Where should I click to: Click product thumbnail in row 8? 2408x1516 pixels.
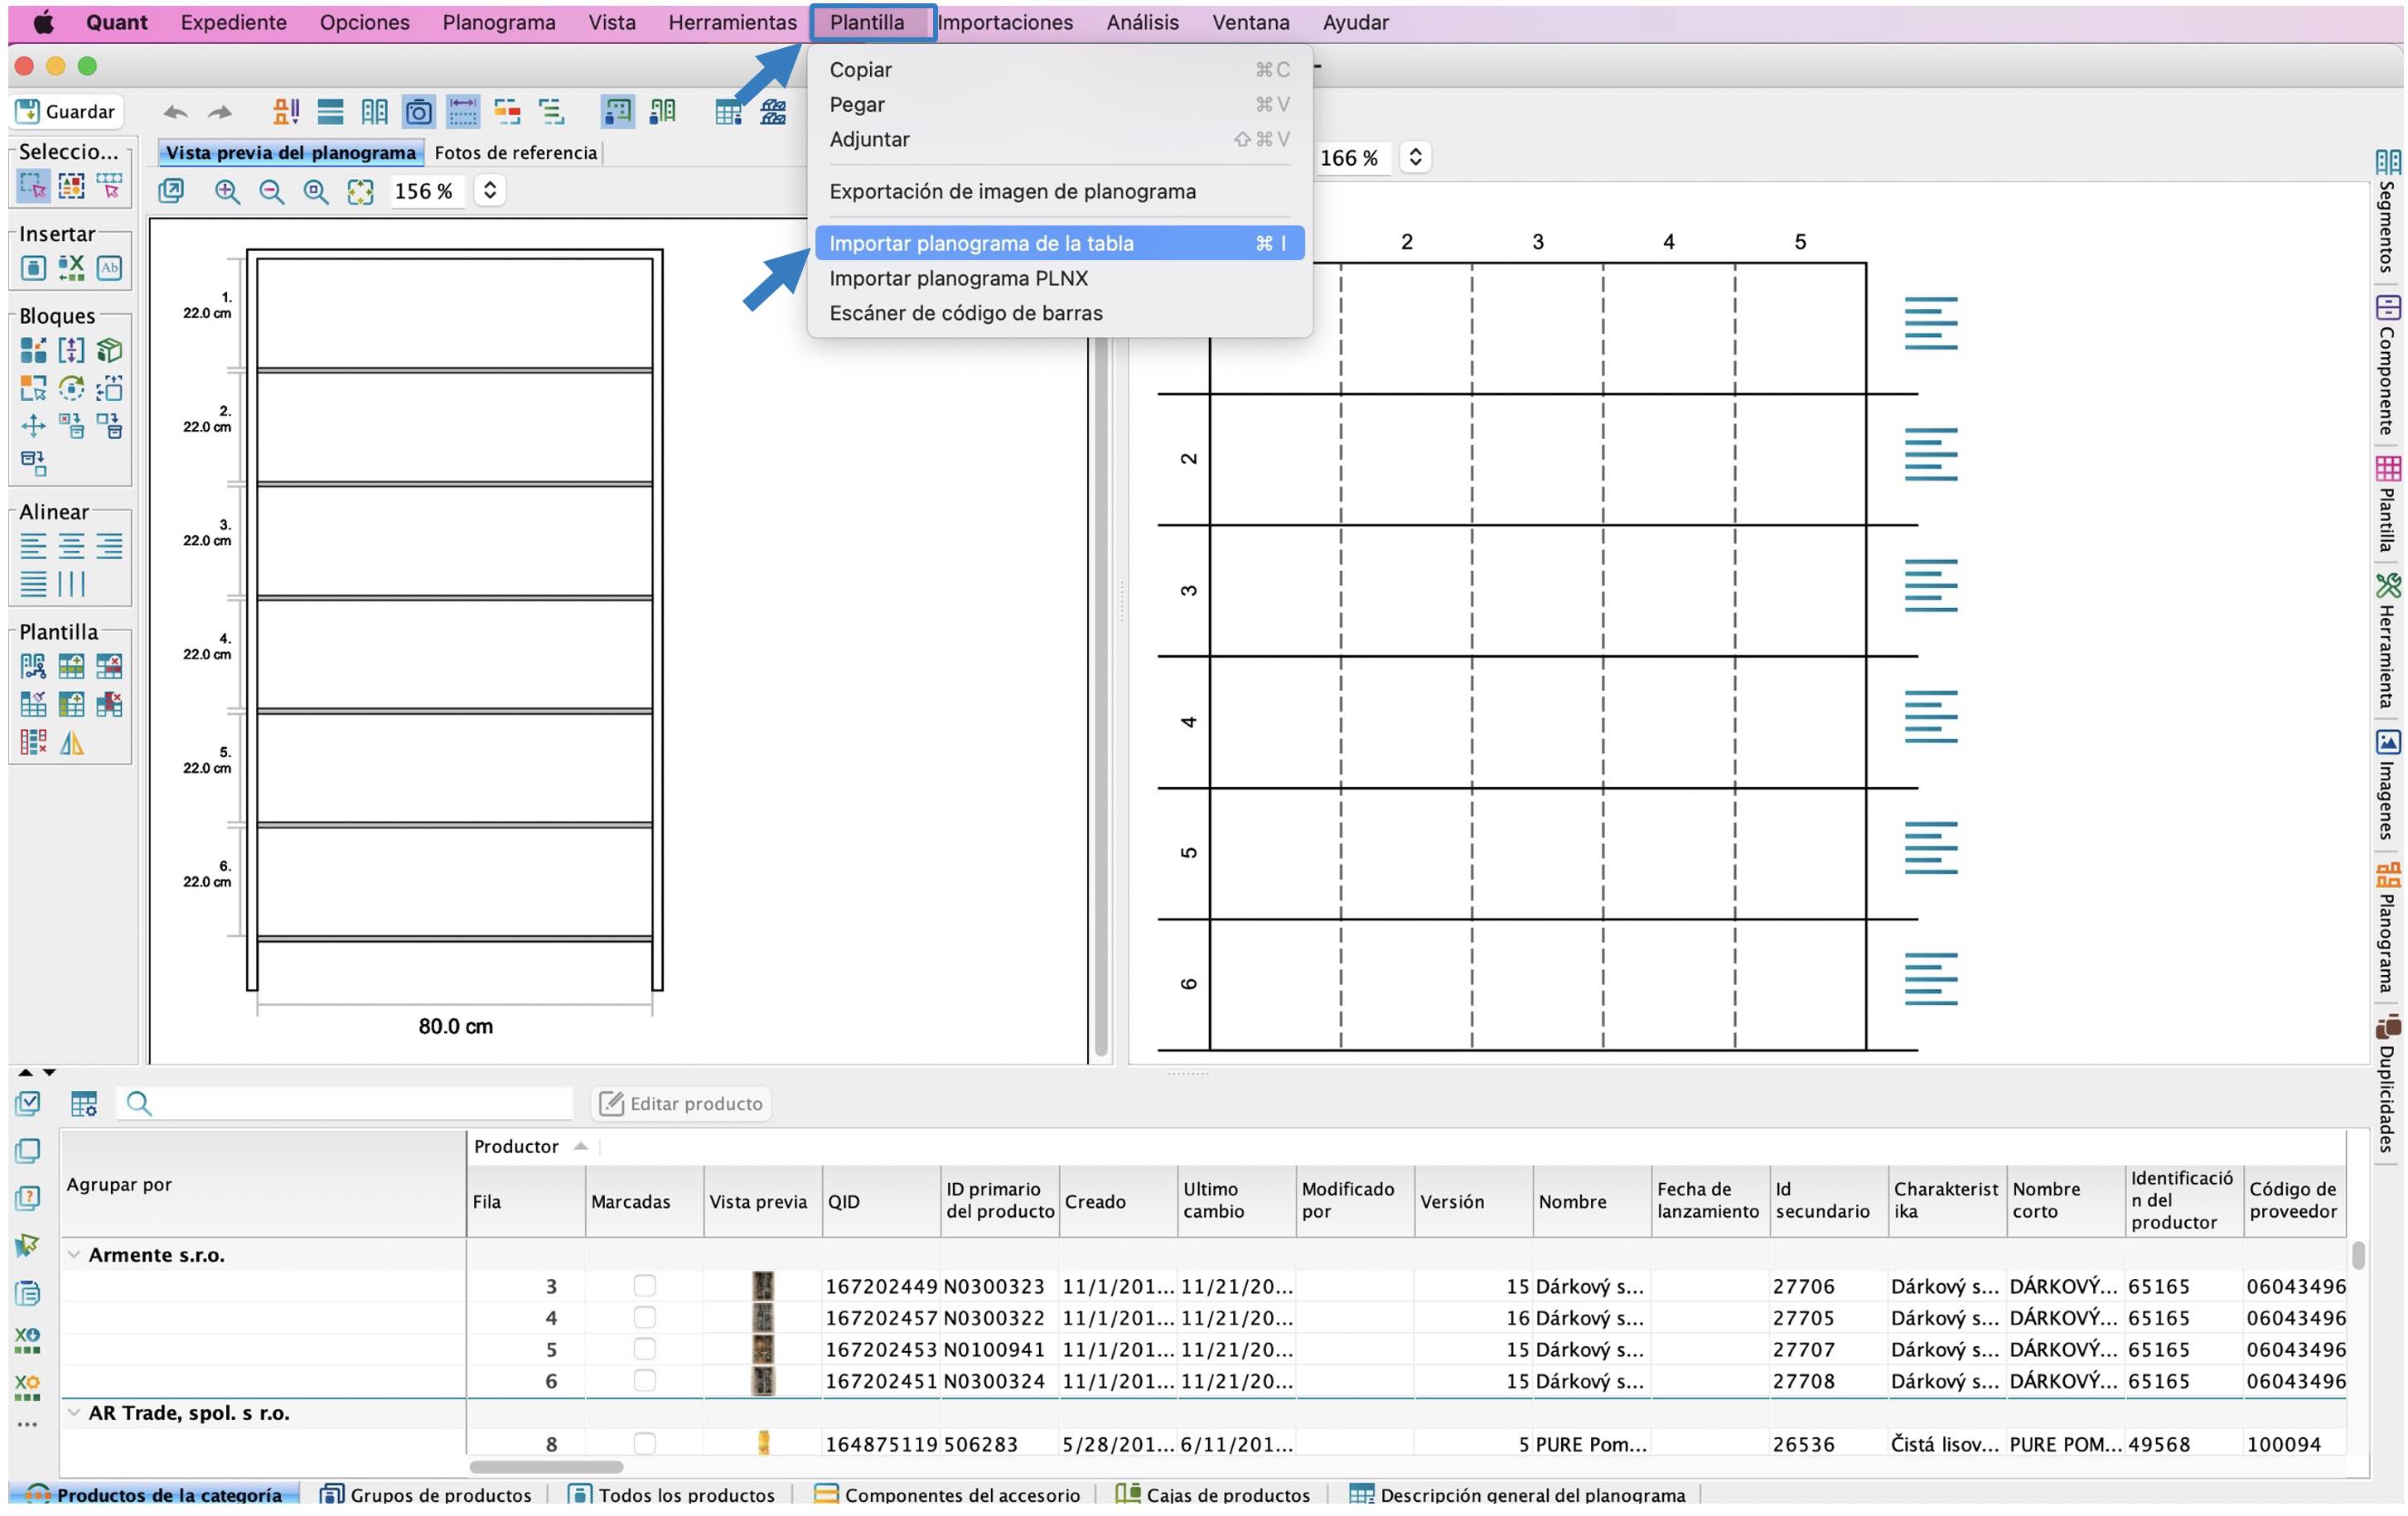(763, 1443)
